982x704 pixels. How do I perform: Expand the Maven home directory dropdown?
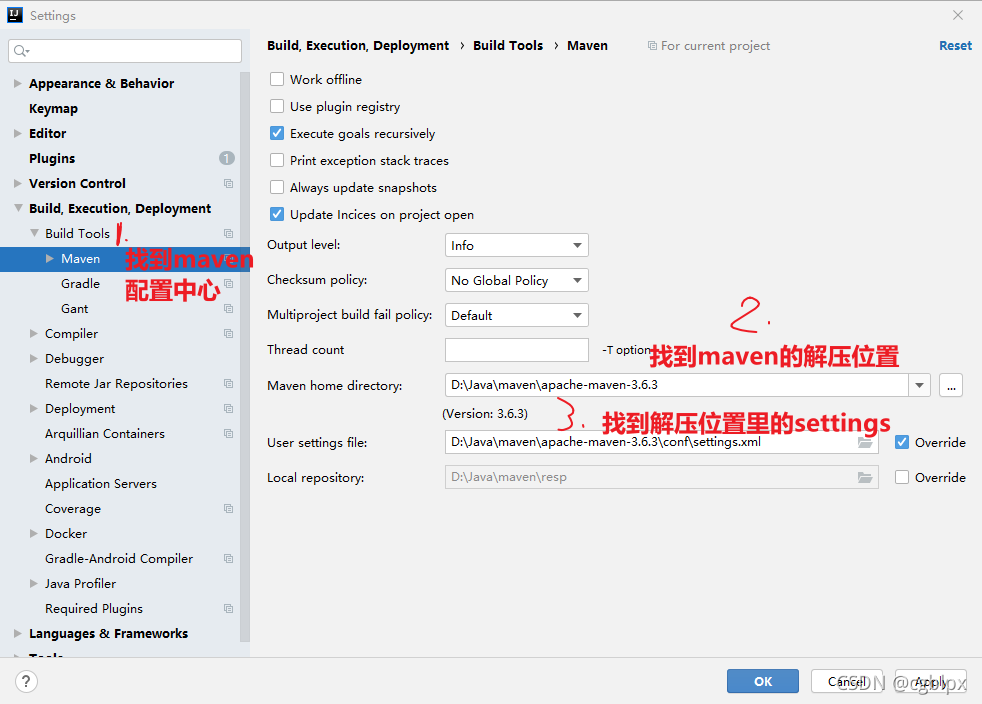pos(919,385)
